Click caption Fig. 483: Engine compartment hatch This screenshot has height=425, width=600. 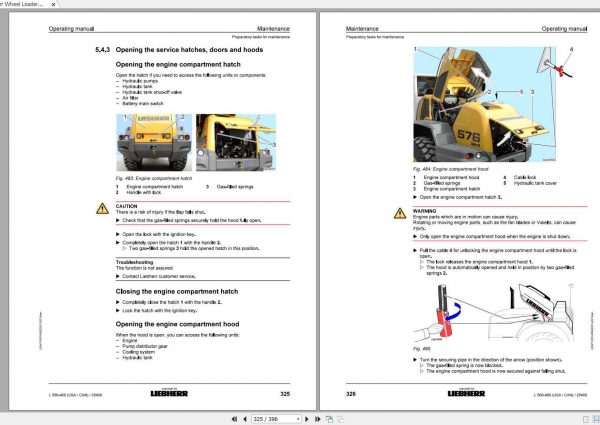tap(154, 178)
